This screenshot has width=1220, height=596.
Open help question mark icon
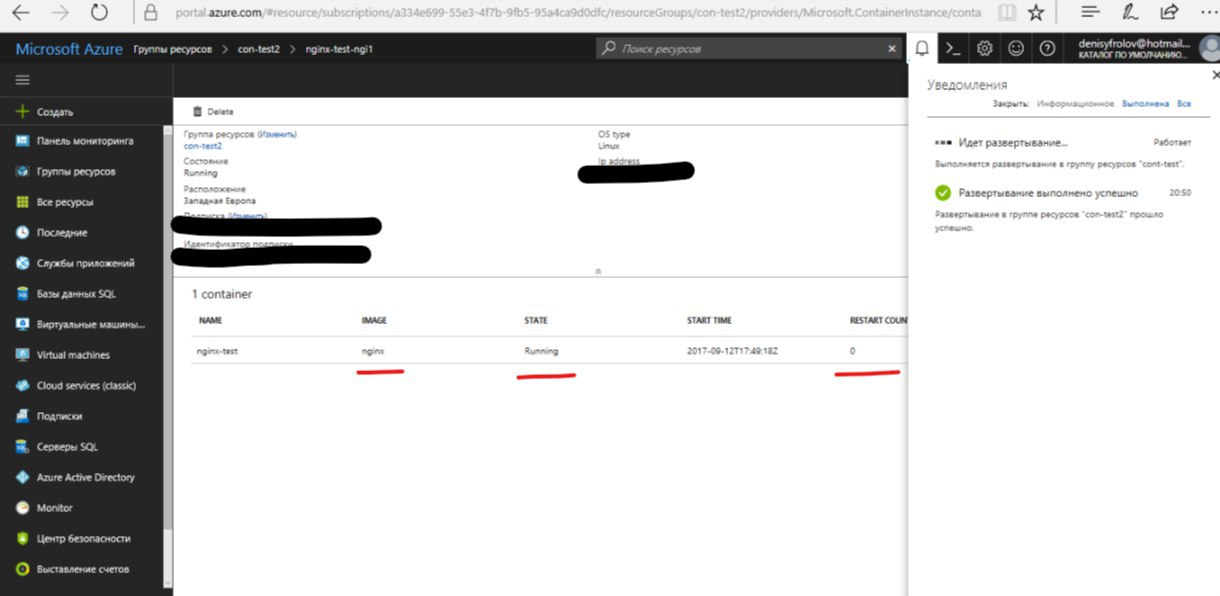[x=1047, y=48]
